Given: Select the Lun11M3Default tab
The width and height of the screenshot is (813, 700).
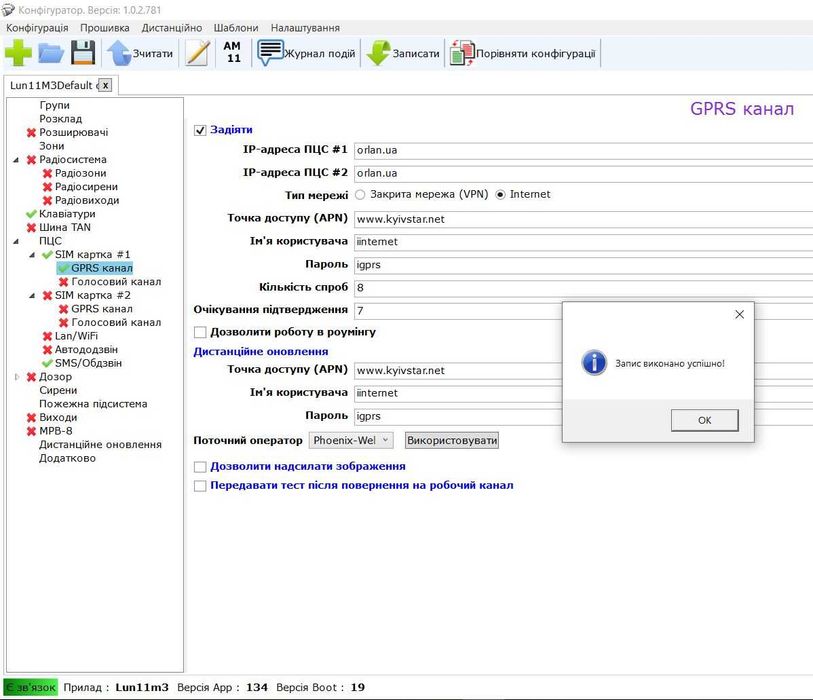Looking at the screenshot, I should 52,86.
